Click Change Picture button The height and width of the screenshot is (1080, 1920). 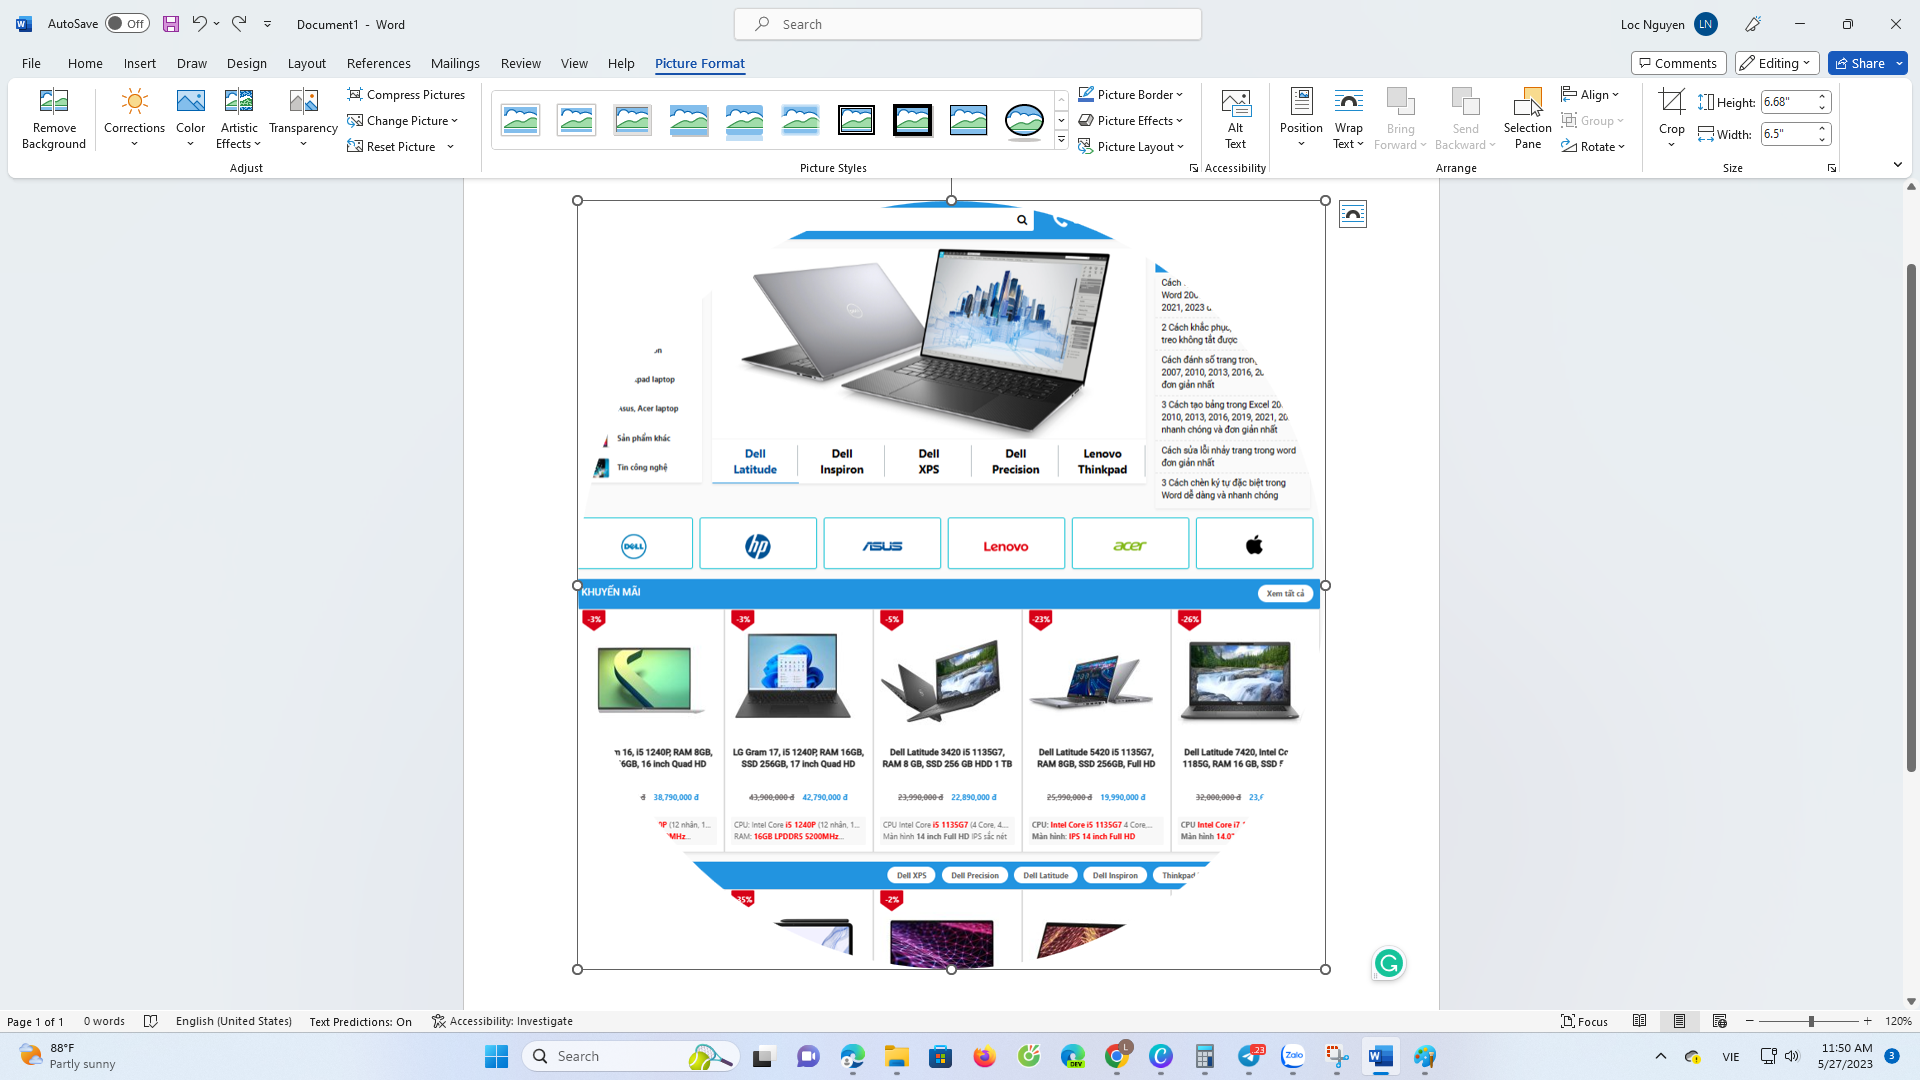pyautogui.click(x=402, y=120)
